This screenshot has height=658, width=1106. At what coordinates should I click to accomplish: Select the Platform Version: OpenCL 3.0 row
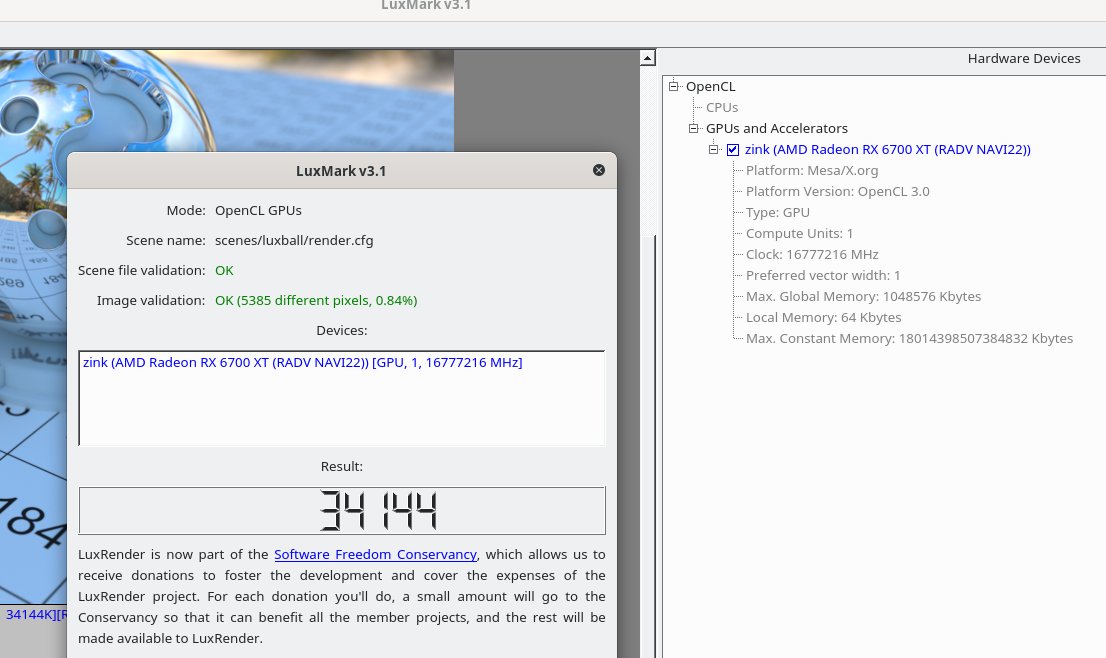point(837,192)
